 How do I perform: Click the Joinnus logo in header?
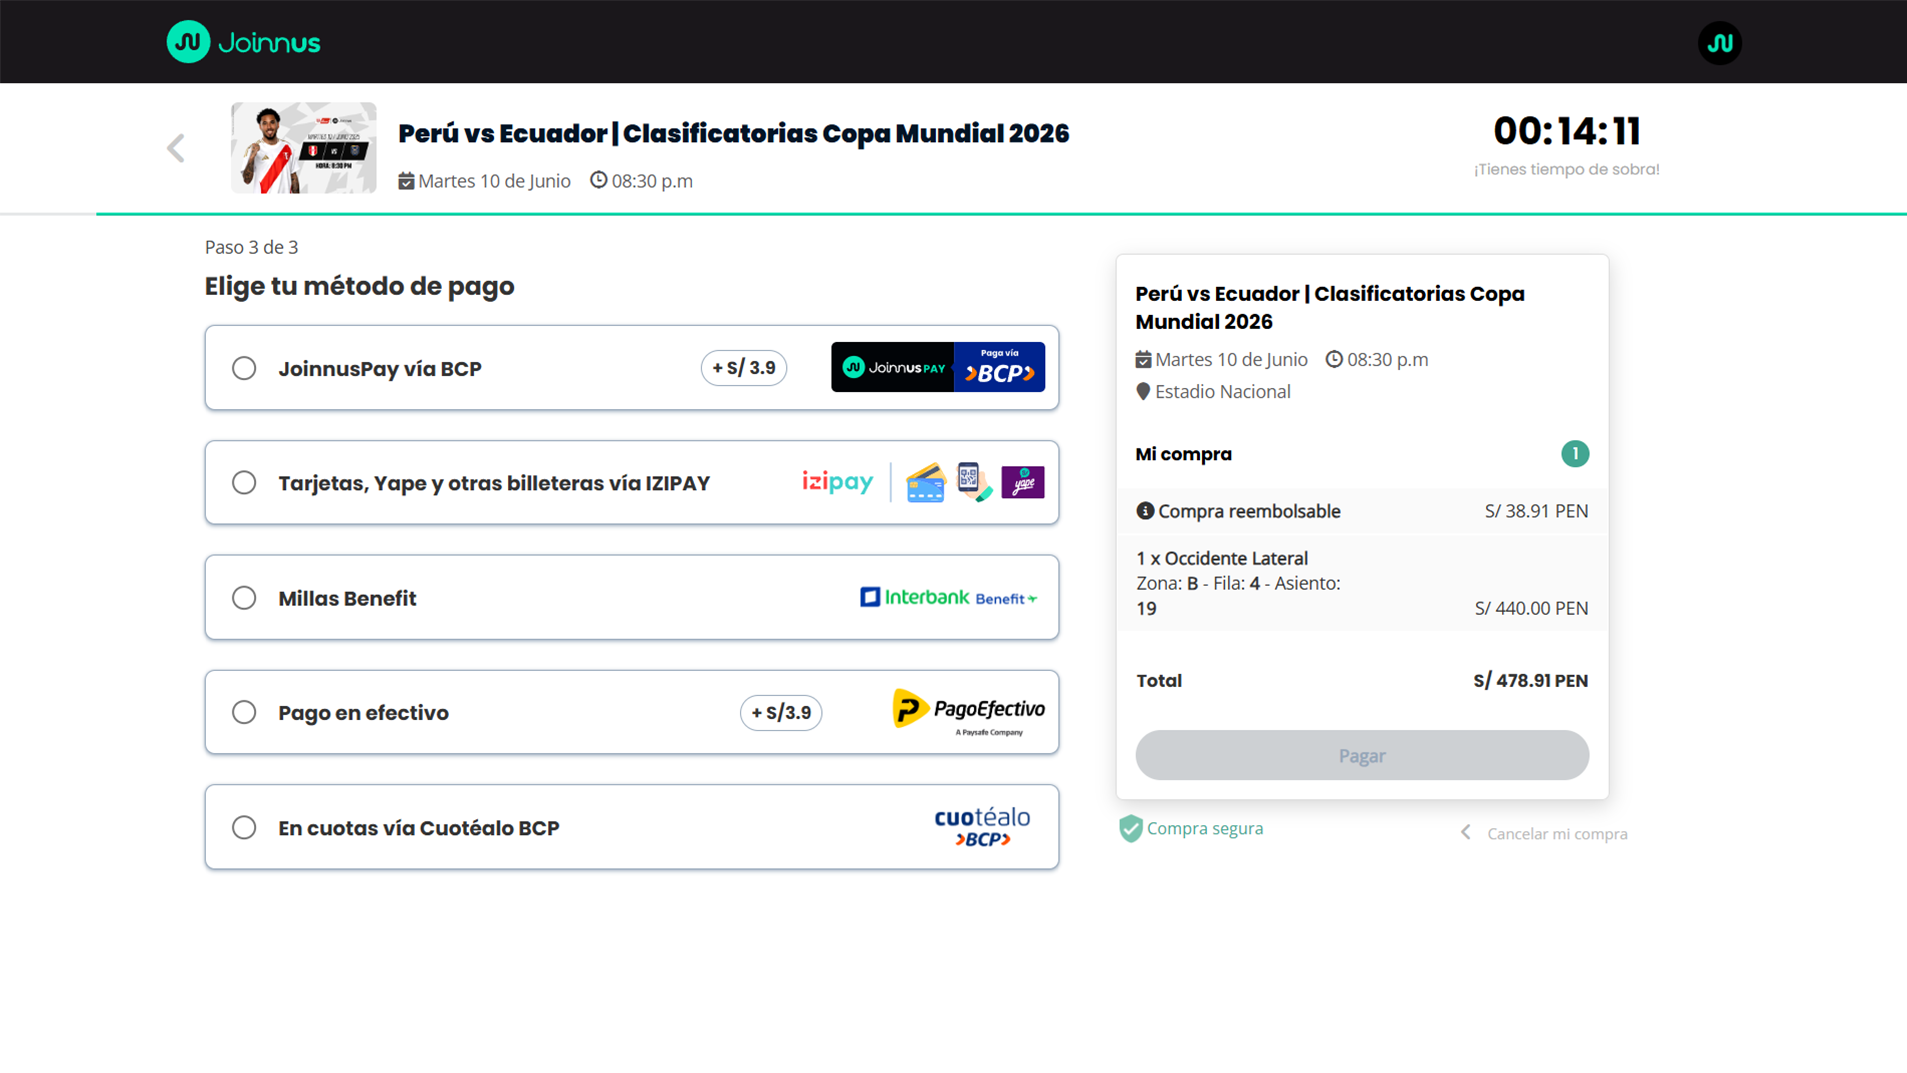coord(243,42)
